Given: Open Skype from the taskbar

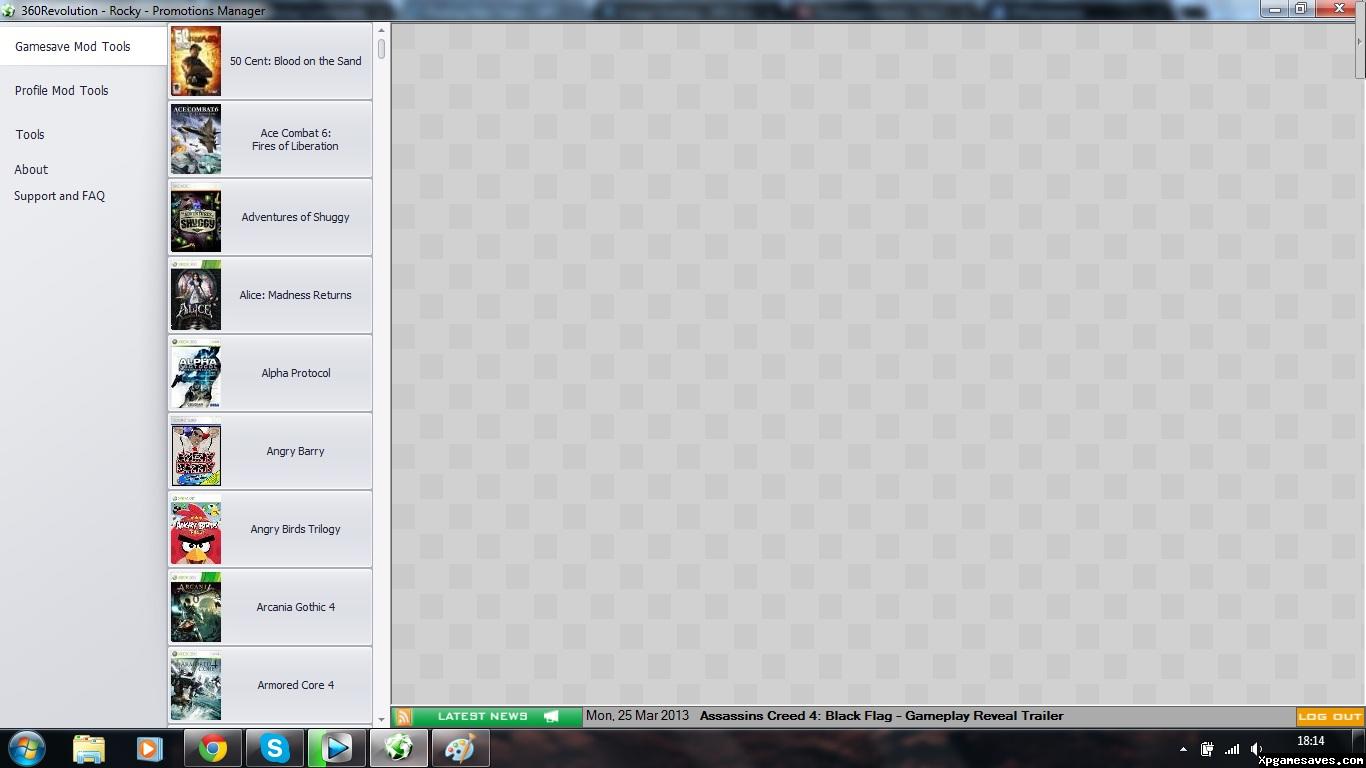Looking at the screenshot, I should (274, 748).
